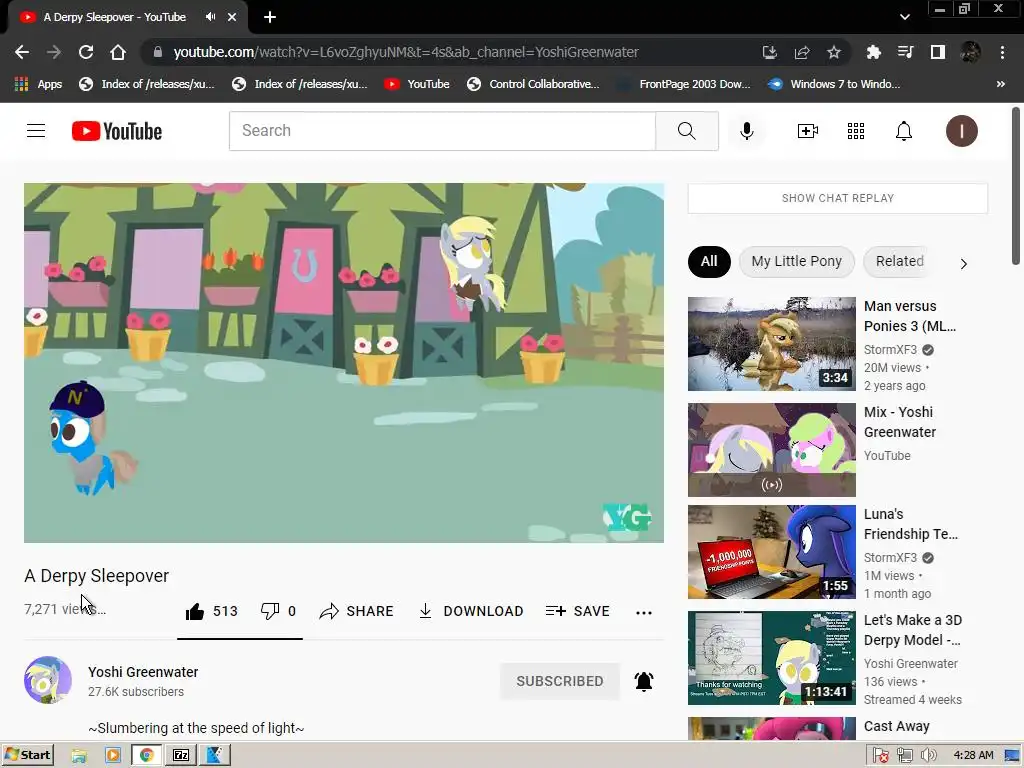
Task: Click the search magnifier button
Action: [x=686, y=131]
